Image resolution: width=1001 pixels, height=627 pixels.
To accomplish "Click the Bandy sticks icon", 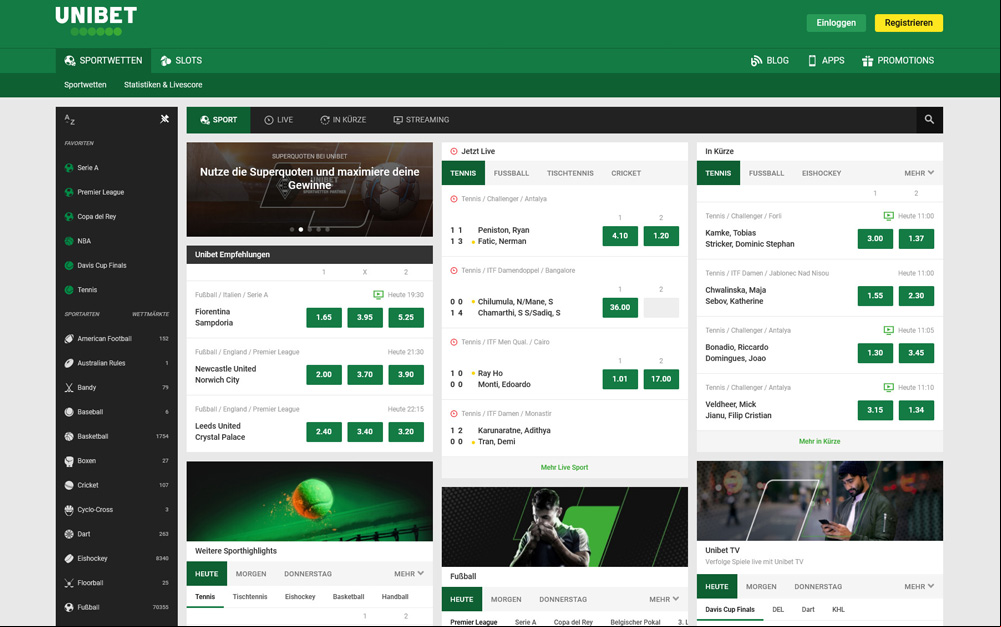I will click(69, 388).
